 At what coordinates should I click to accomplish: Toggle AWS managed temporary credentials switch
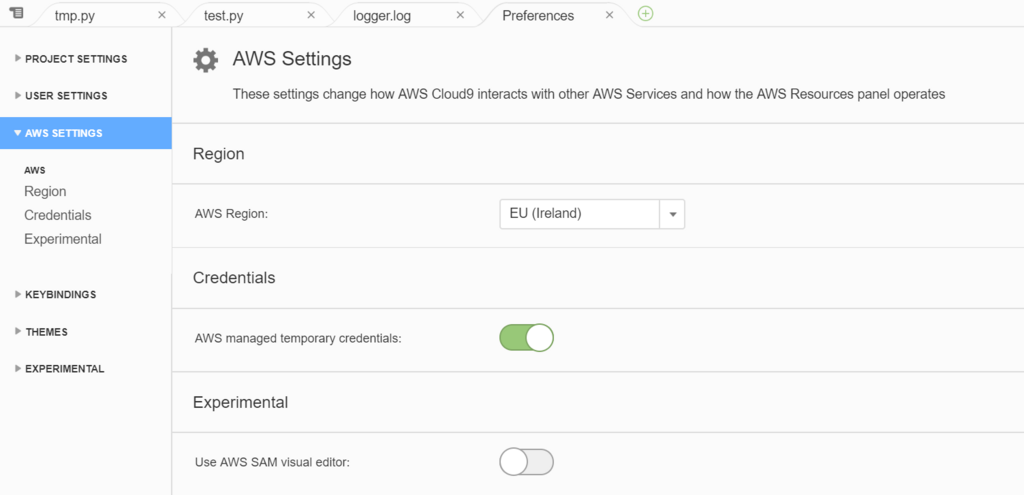[x=526, y=338]
